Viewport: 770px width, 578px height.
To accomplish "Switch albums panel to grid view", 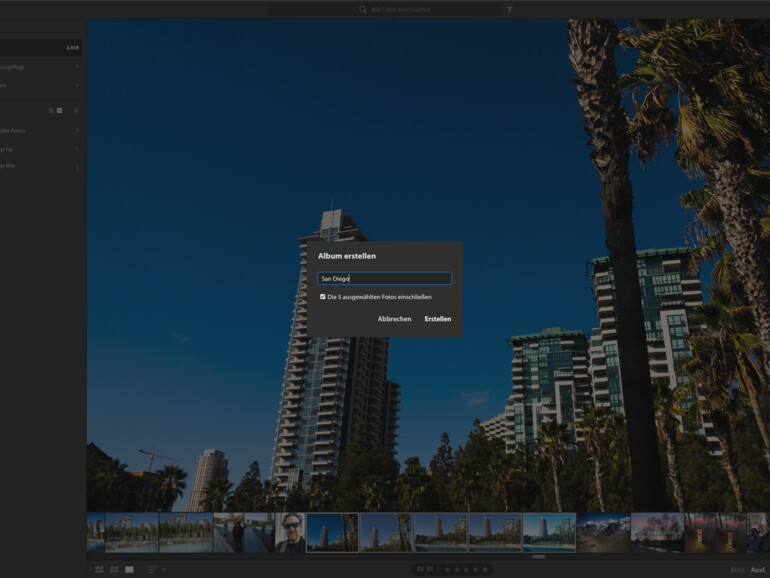I will point(59,110).
